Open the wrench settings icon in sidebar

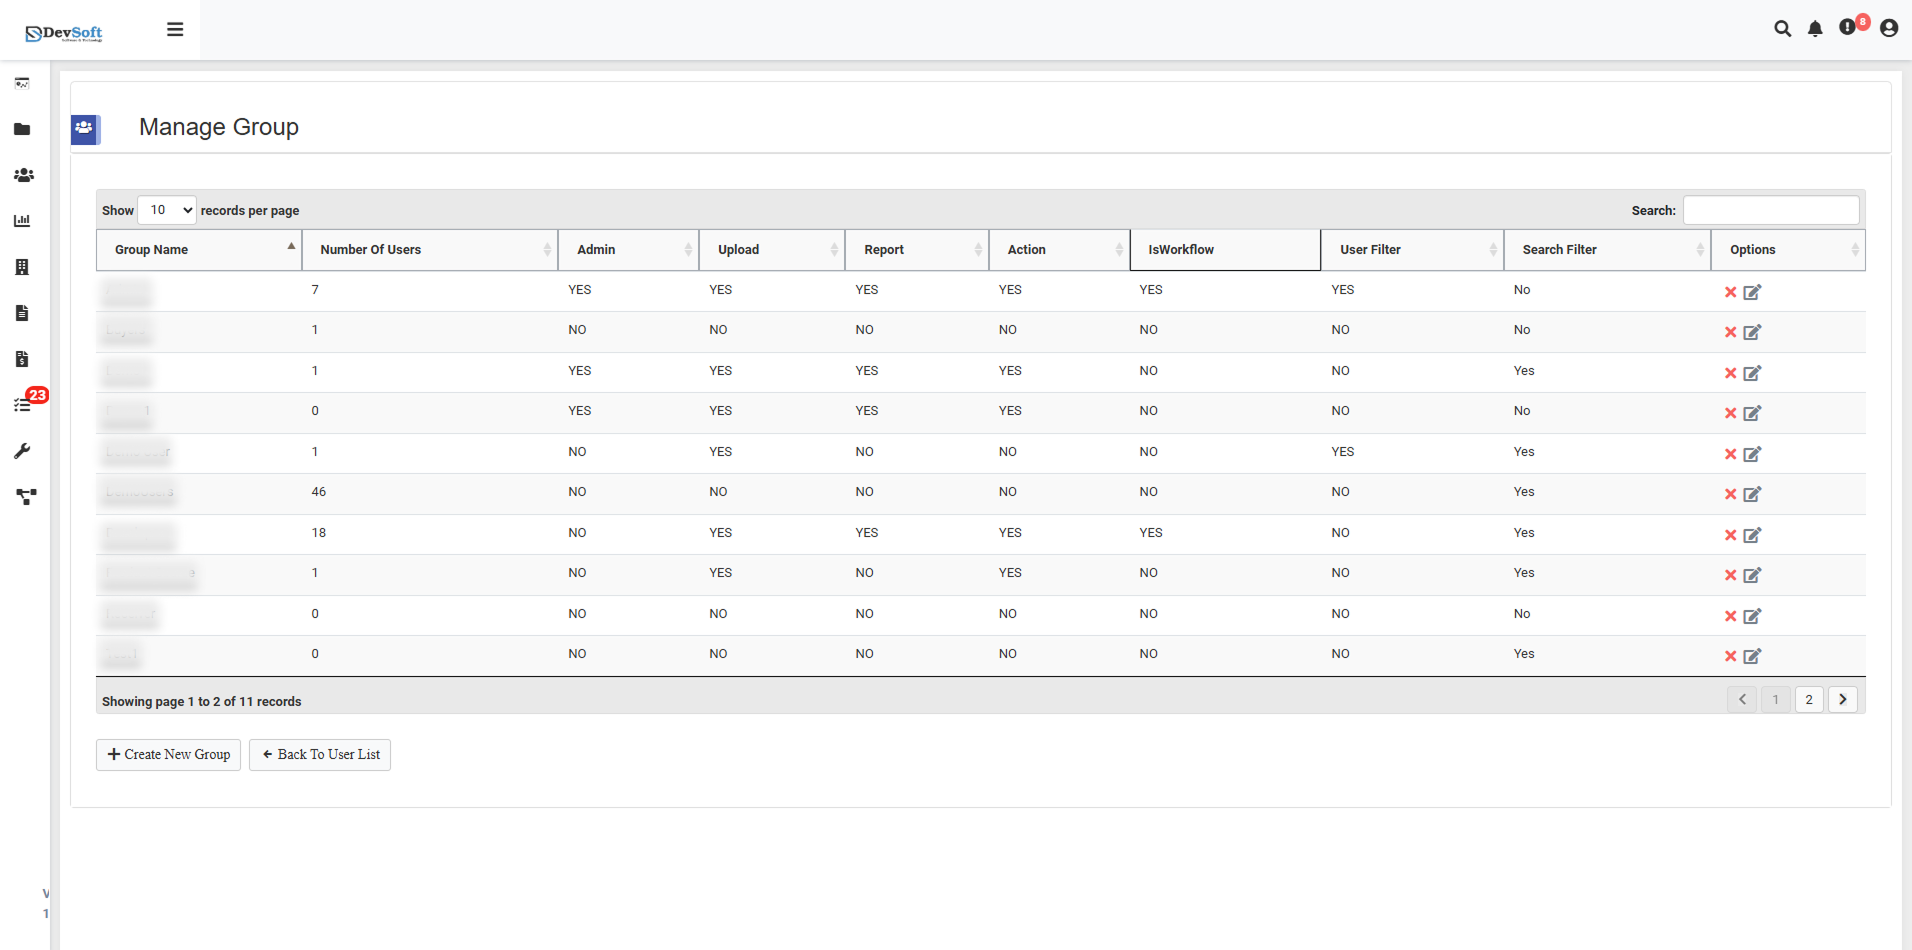click(24, 450)
